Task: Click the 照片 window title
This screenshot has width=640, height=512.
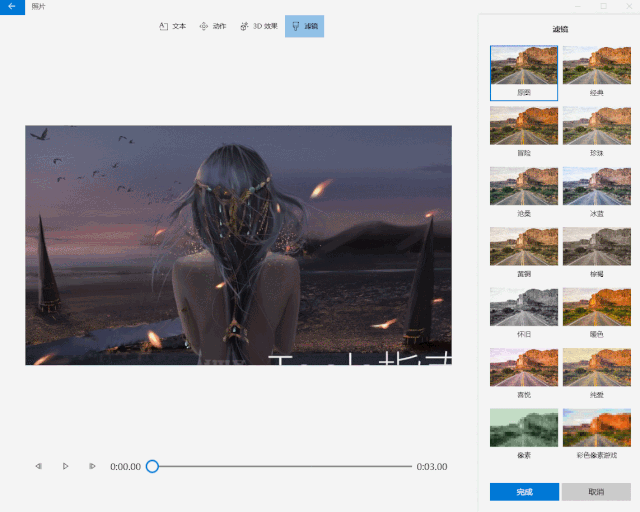Action: click(x=38, y=7)
